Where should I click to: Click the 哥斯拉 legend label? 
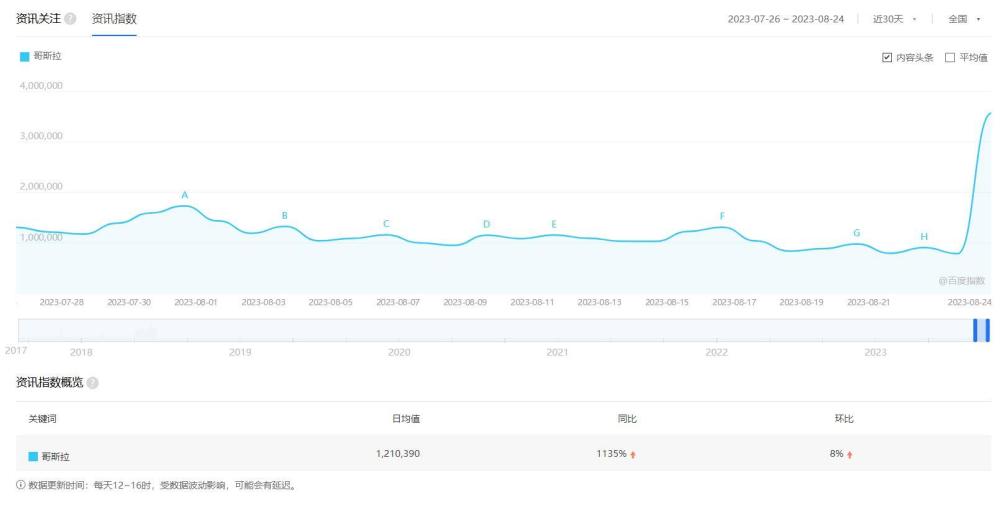[x=47, y=56]
